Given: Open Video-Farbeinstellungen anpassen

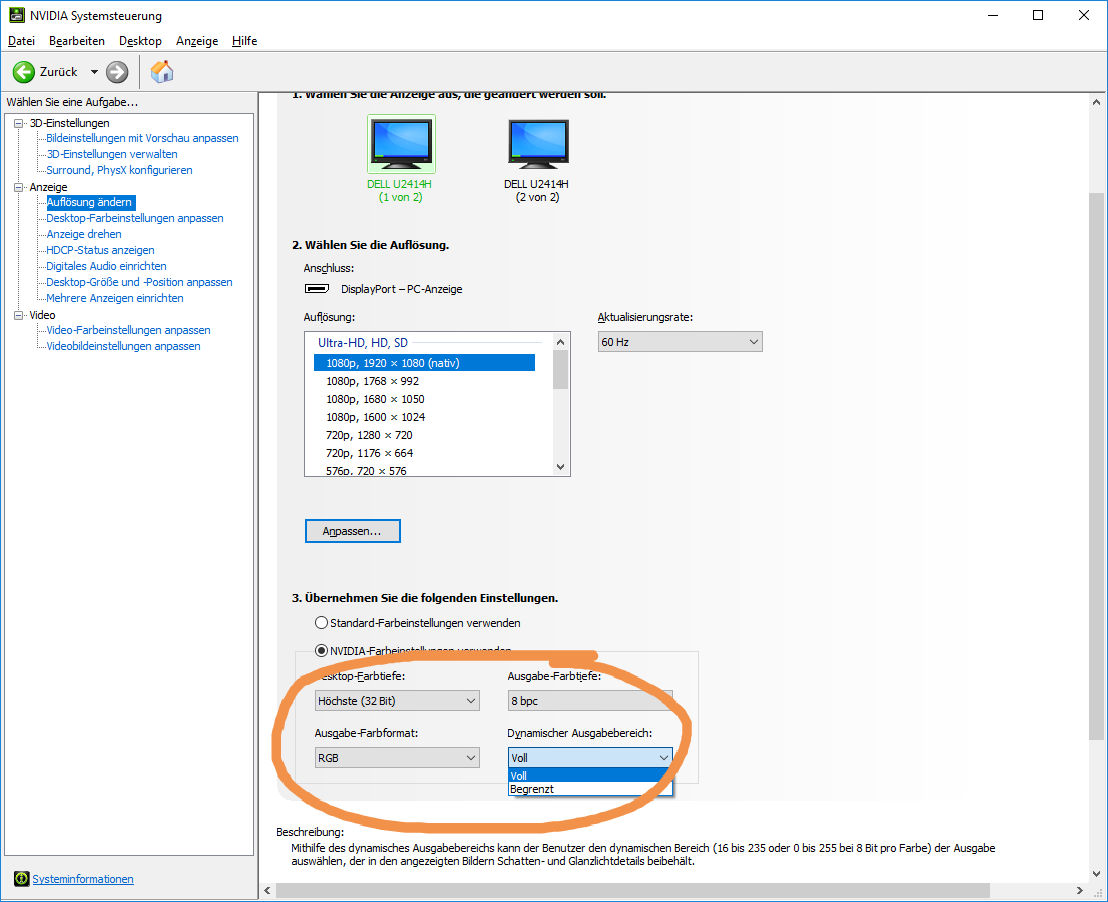Looking at the screenshot, I should (128, 330).
